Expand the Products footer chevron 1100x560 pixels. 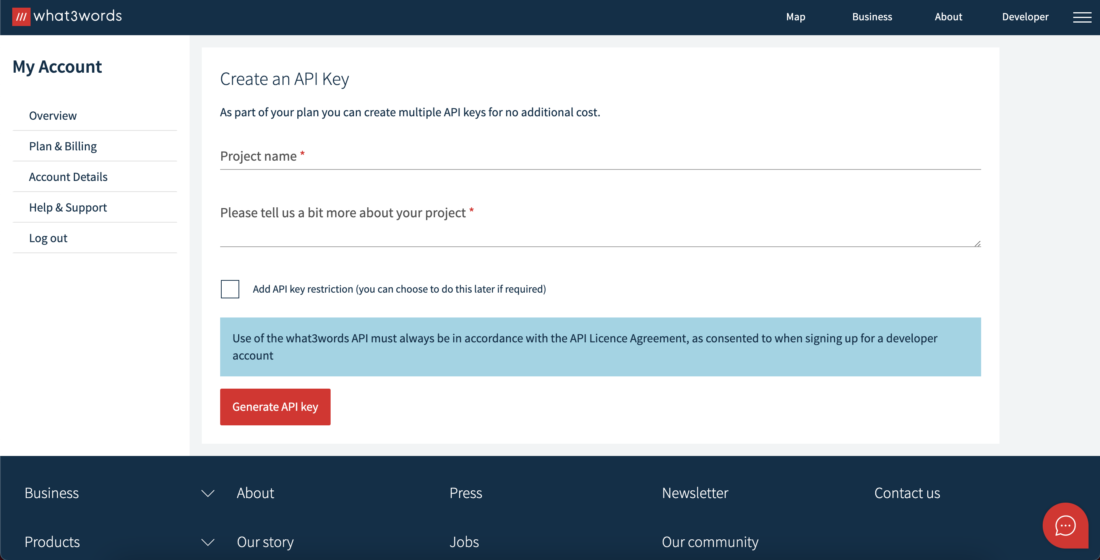208,542
